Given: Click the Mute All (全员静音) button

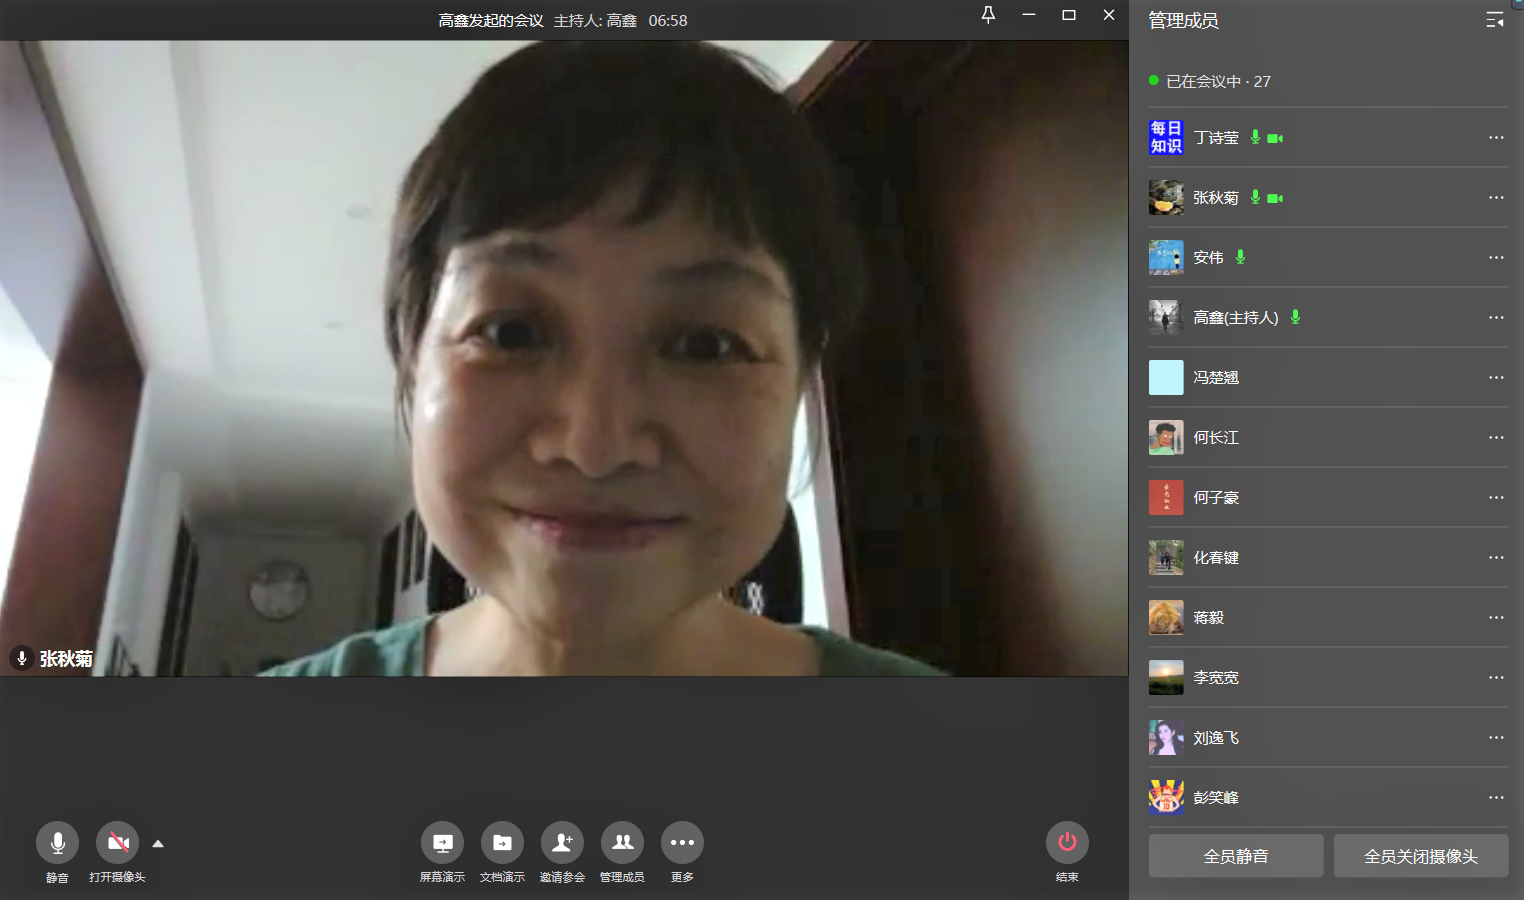Looking at the screenshot, I should click(1235, 856).
